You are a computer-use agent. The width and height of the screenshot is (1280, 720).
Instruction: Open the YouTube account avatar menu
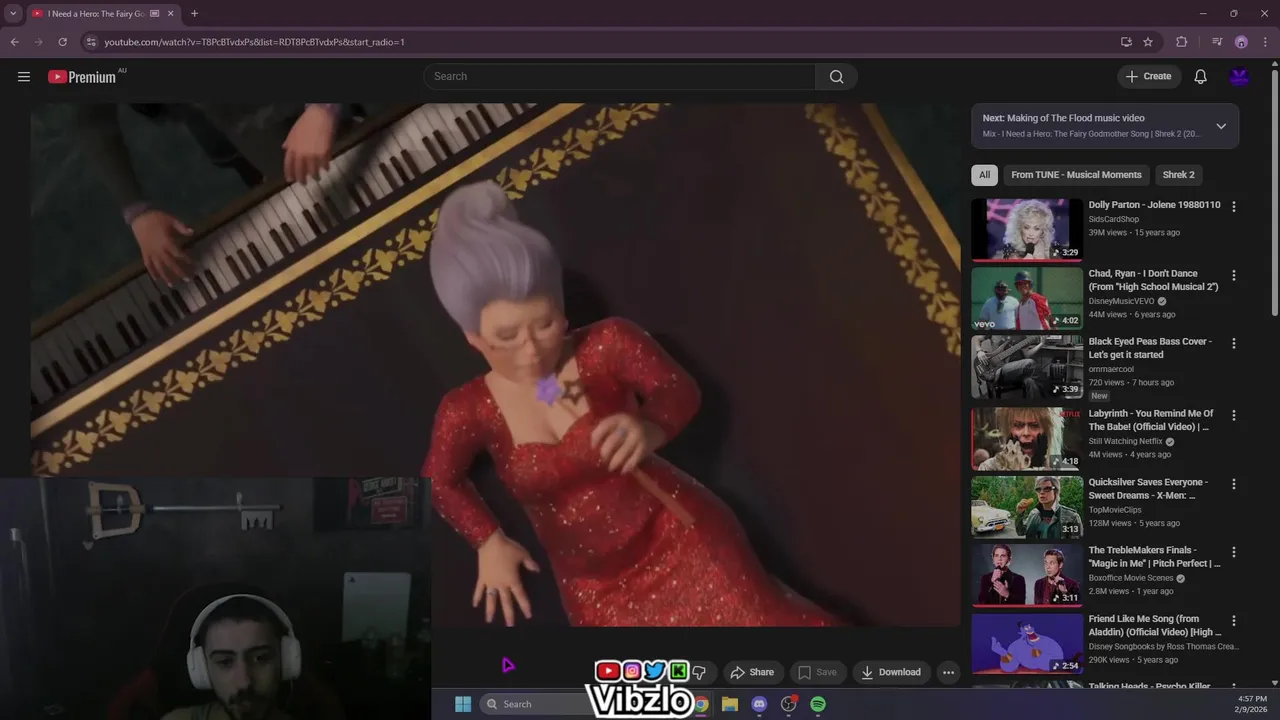pos(1239,77)
